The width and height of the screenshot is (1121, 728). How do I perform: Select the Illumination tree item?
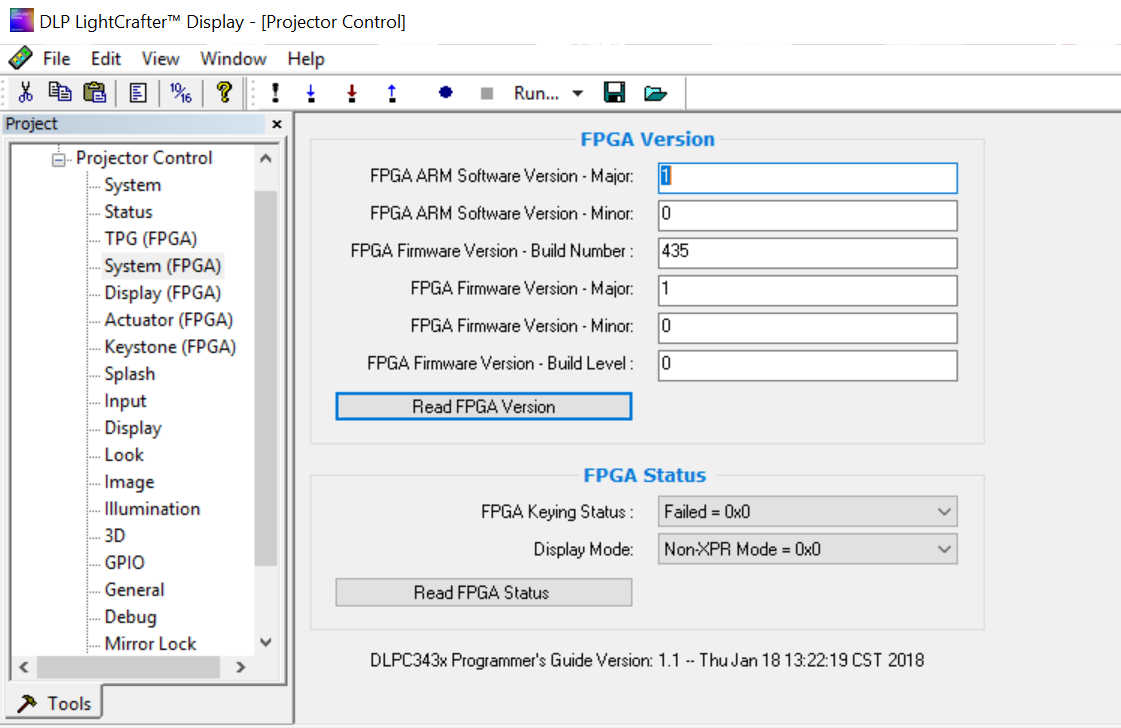click(152, 509)
